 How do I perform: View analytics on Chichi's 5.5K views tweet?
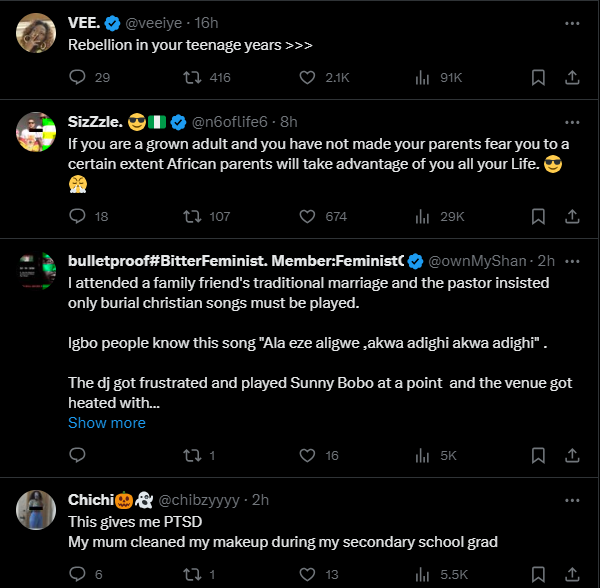click(x=422, y=575)
